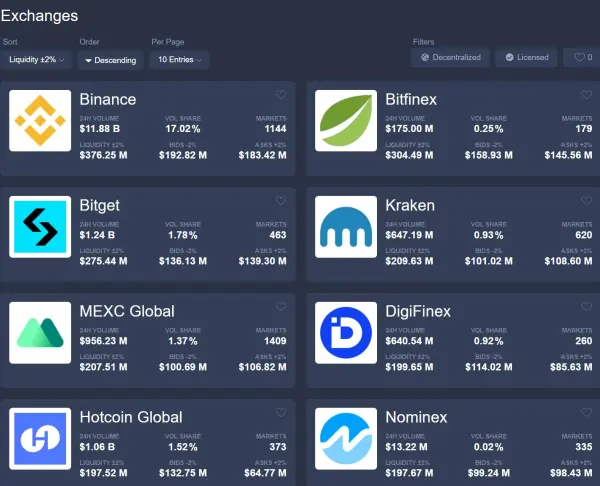This screenshot has width=600, height=486.
Task: Click the Binance exchange logo
Action: point(40,121)
